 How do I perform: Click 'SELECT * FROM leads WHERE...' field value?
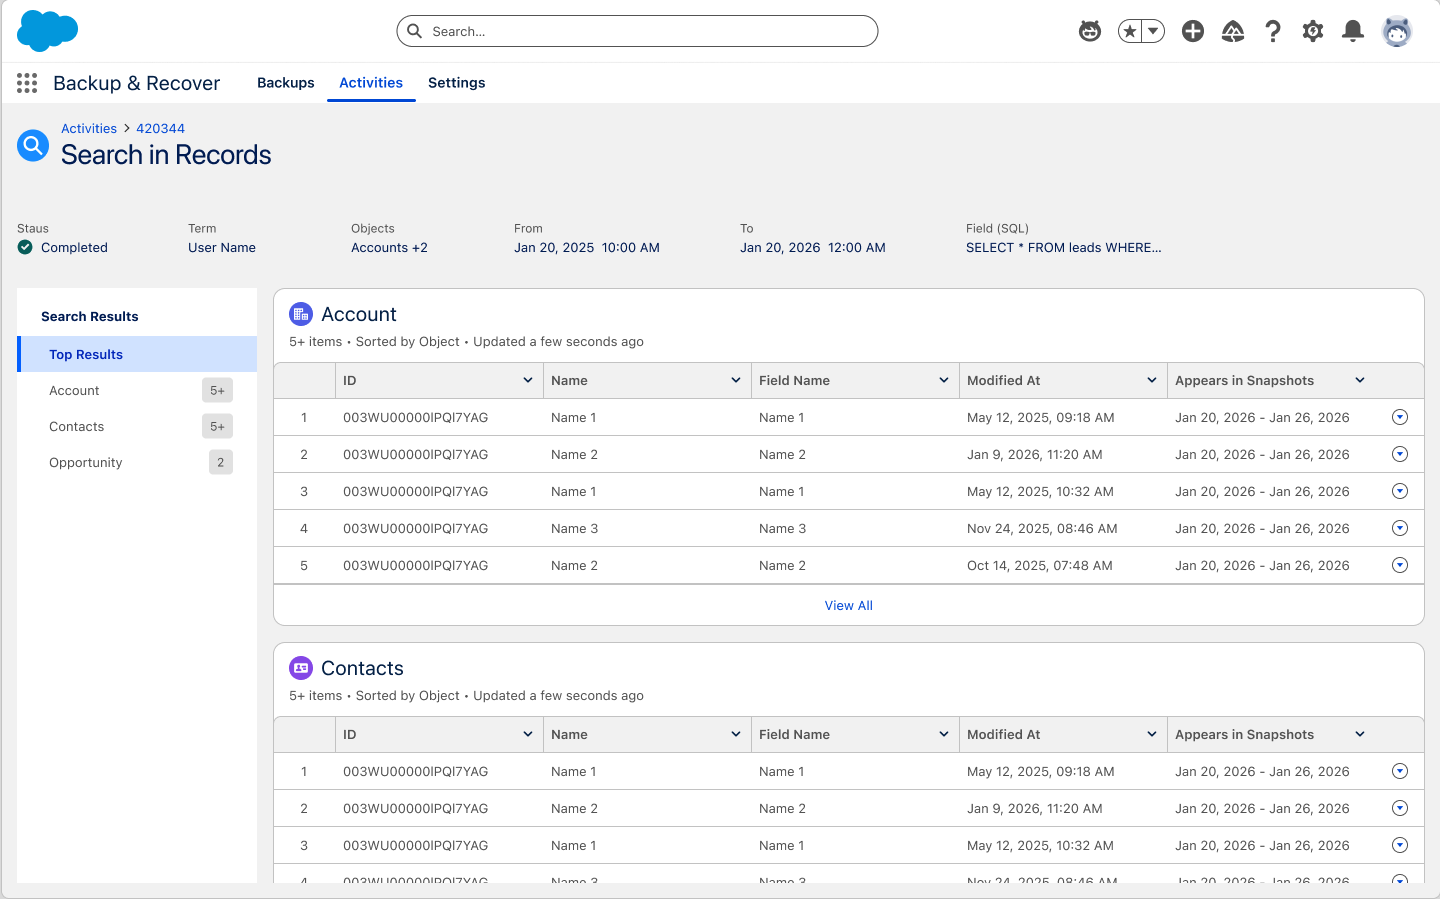(x=1064, y=247)
